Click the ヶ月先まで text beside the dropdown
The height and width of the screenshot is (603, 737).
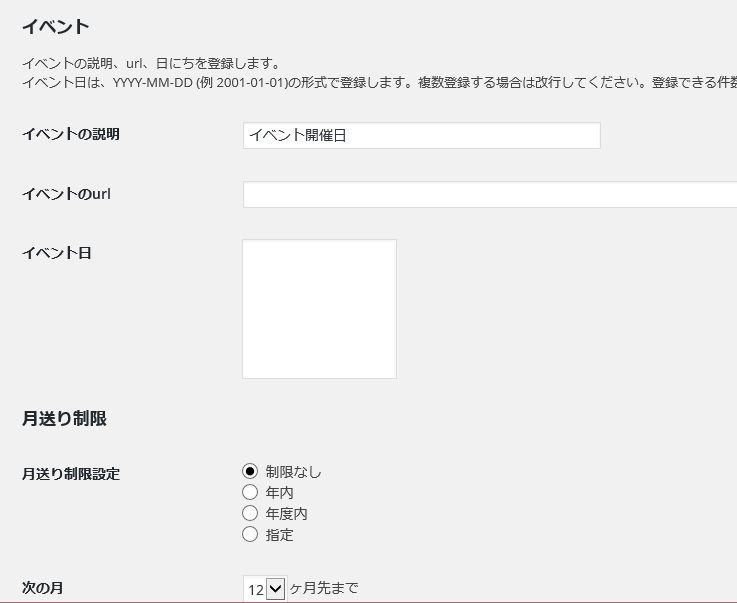pos(324,588)
